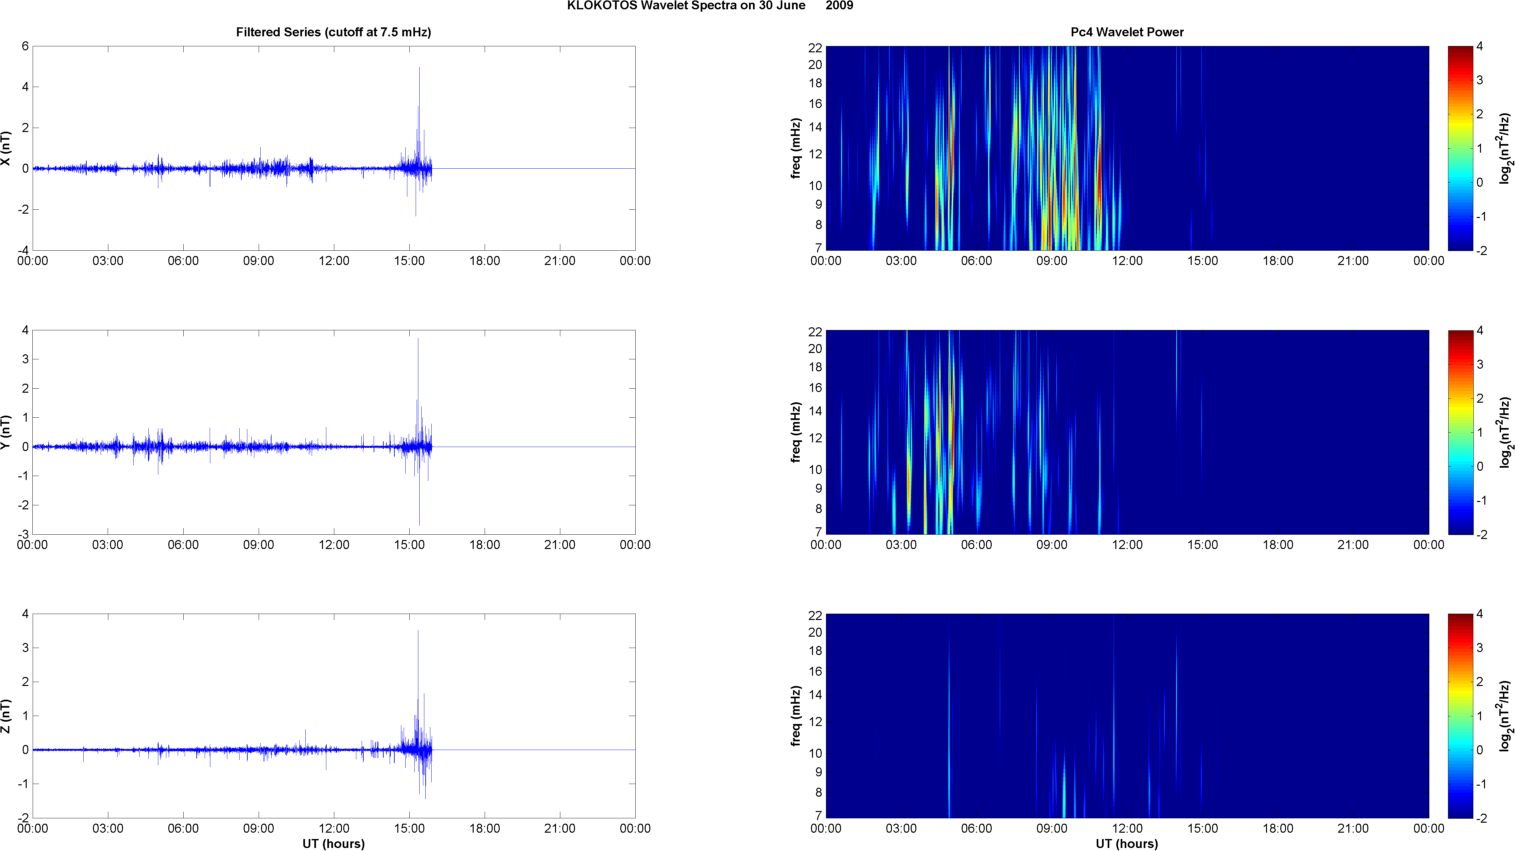Viewport: 1515px width, 851px height.
Task: Click the top X-component wavelet spectrogram
Action: [1127, 148]
